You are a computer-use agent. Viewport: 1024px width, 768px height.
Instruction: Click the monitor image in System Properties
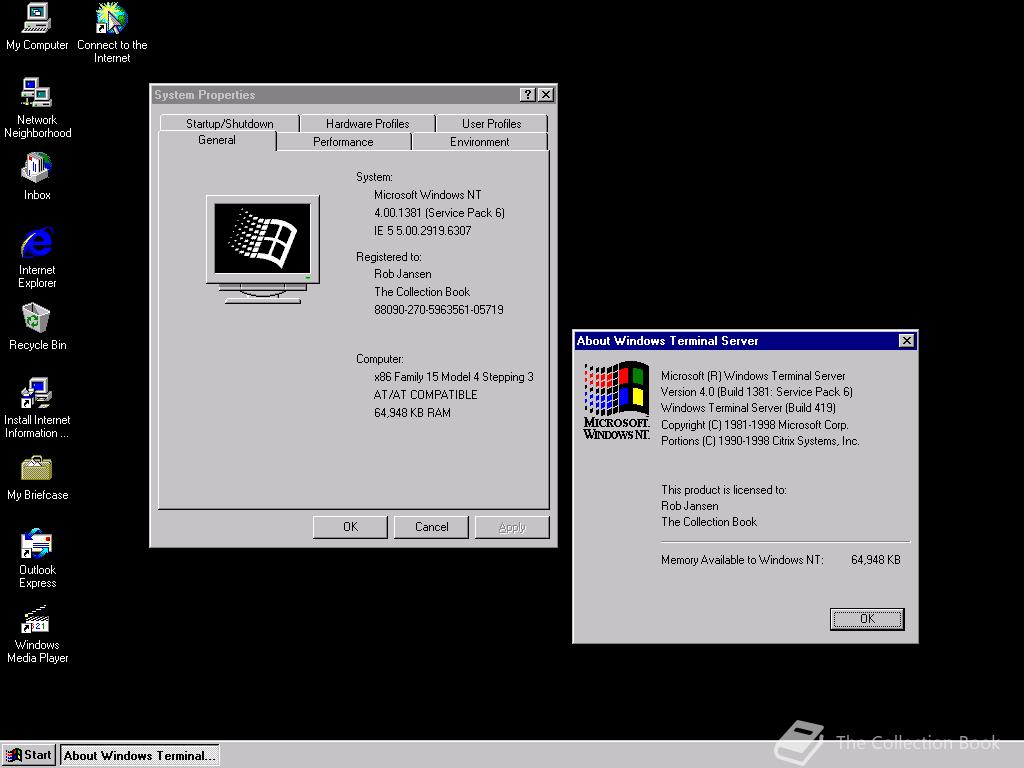(263, 249)
